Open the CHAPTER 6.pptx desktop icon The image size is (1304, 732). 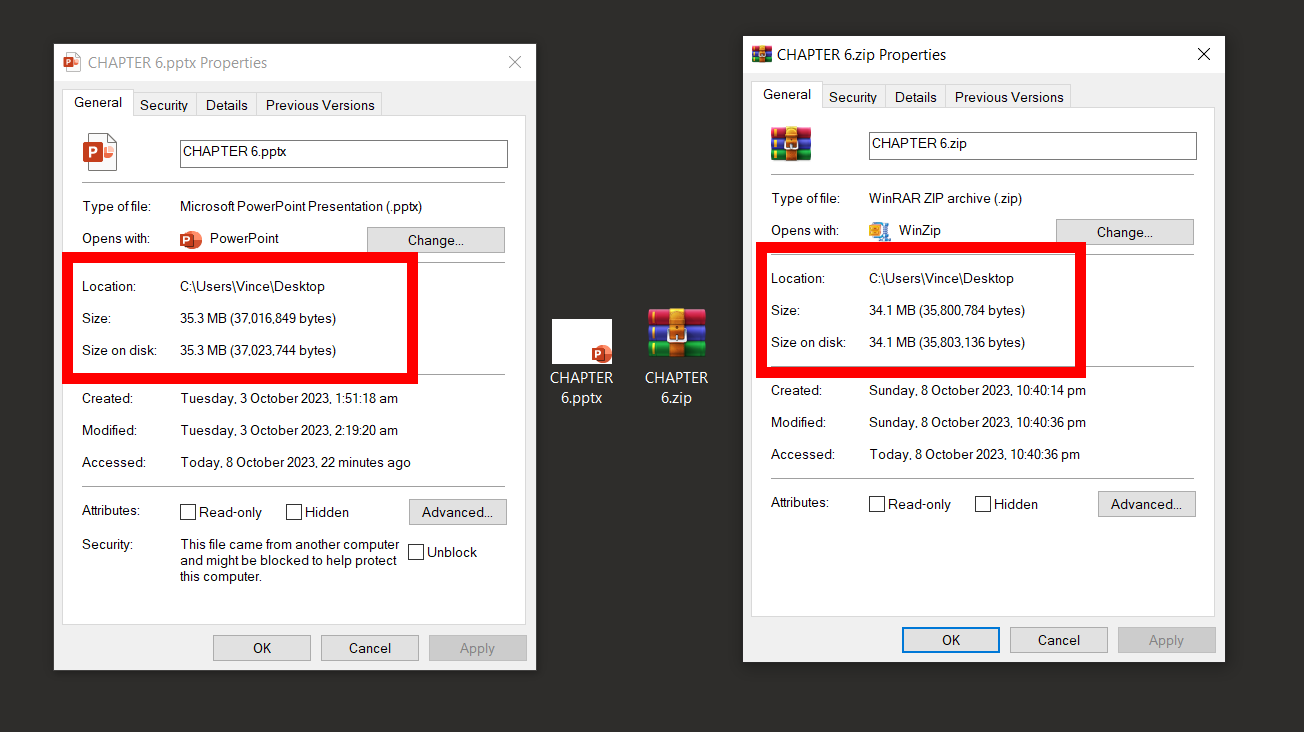[x=582, y=341]
